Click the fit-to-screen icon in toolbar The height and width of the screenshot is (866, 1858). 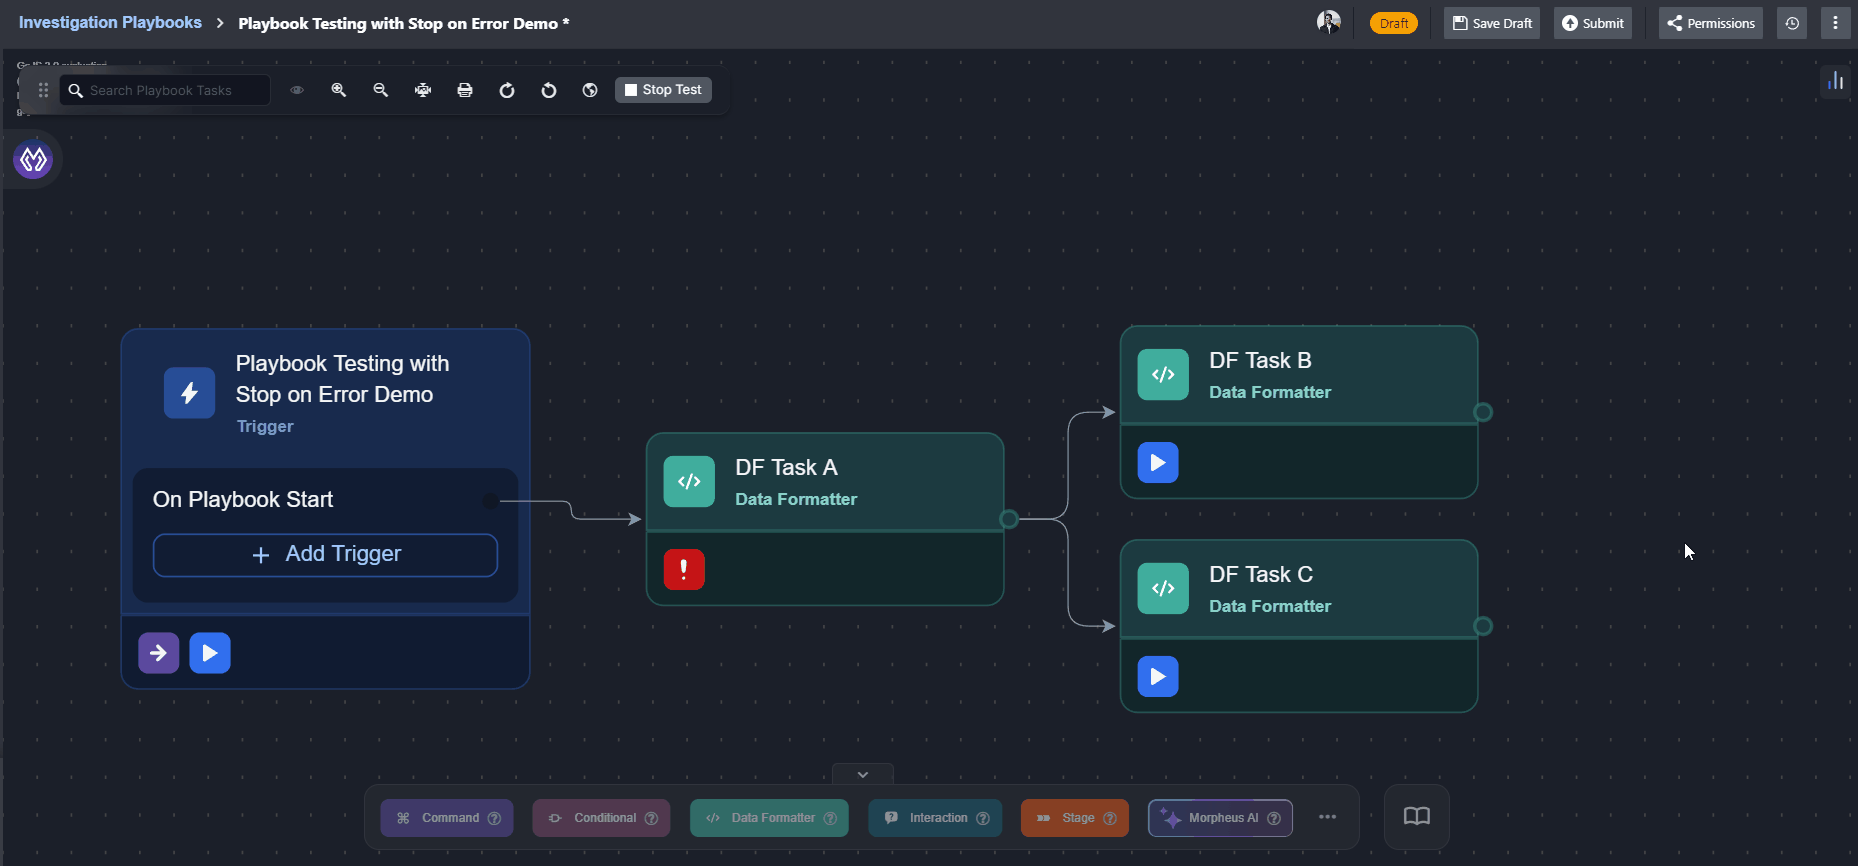(423, 90)
